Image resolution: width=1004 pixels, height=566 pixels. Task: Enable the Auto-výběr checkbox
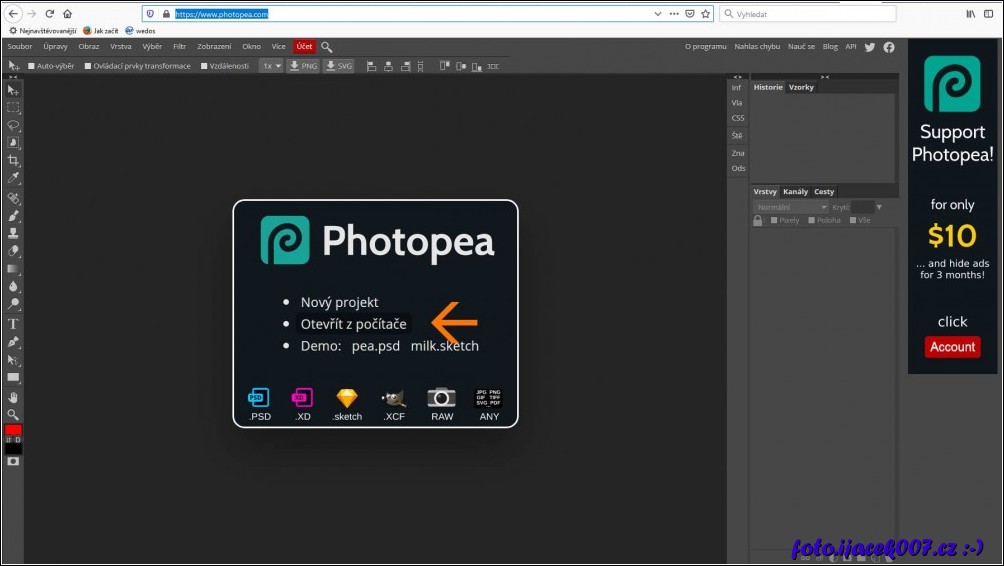(x=31, y=66)
